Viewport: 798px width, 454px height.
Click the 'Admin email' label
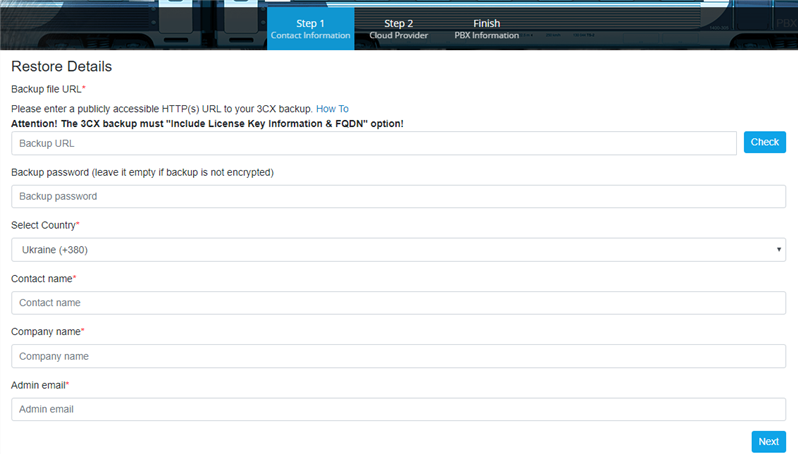tap(40, 385)
